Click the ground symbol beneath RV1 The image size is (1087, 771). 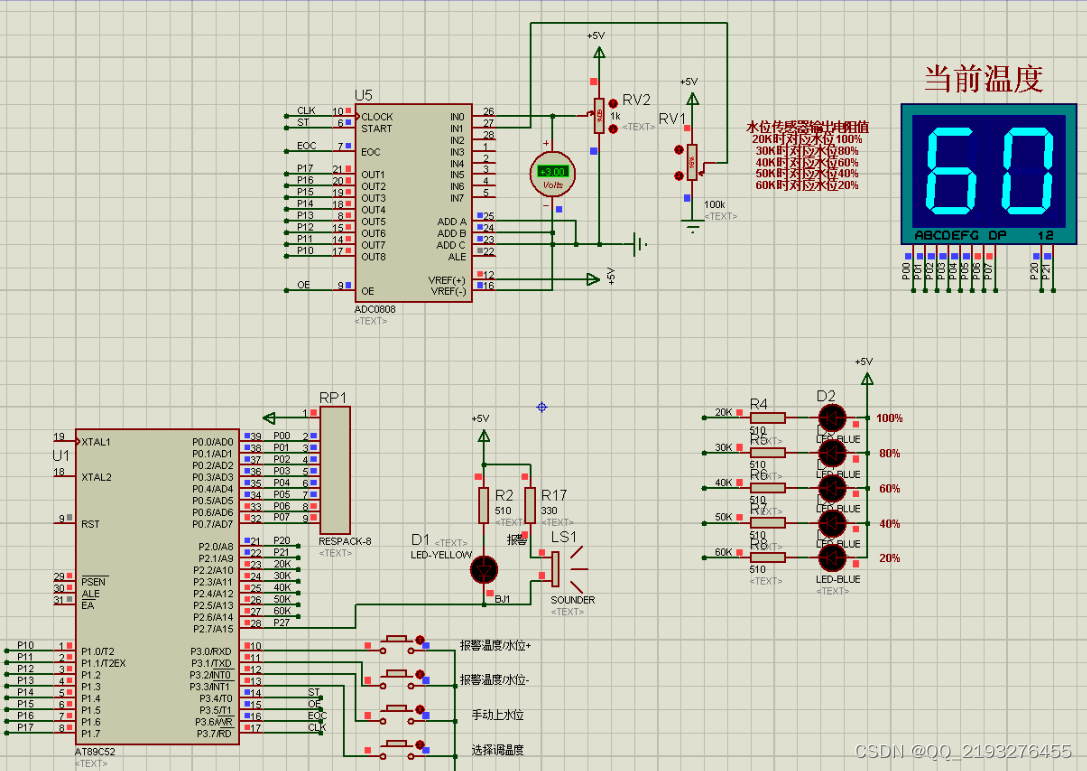pyautogui.click(x=692, y=227)
